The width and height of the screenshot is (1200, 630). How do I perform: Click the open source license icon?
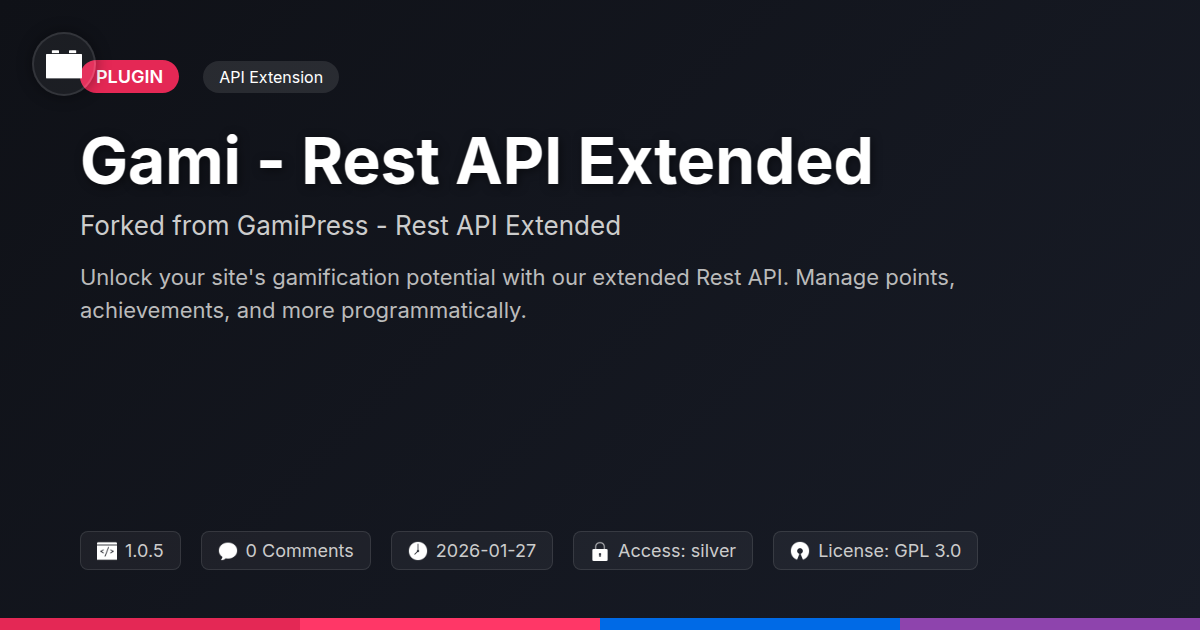pyautogui.click(x=800, y=551)
